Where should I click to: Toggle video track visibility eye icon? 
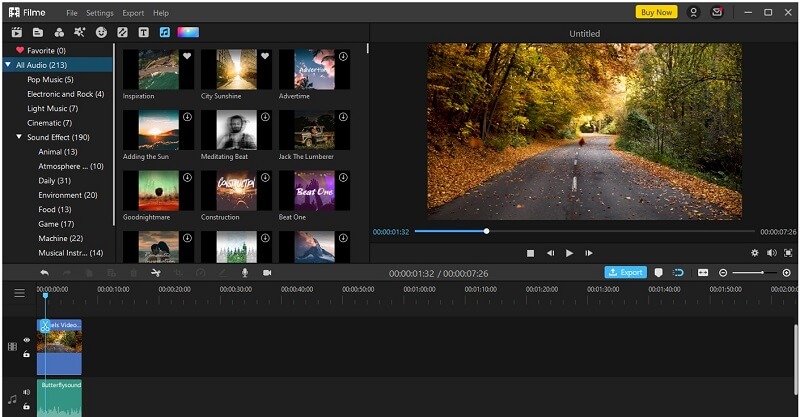pyautogui.click(x=27, y=340)
